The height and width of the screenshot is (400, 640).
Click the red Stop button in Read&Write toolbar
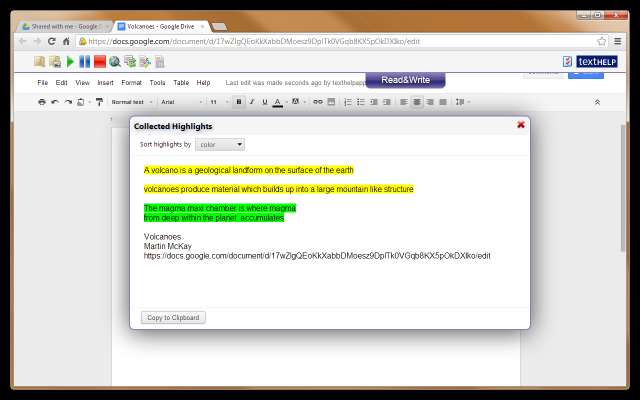pyautogui.click(x=100, y=62)
